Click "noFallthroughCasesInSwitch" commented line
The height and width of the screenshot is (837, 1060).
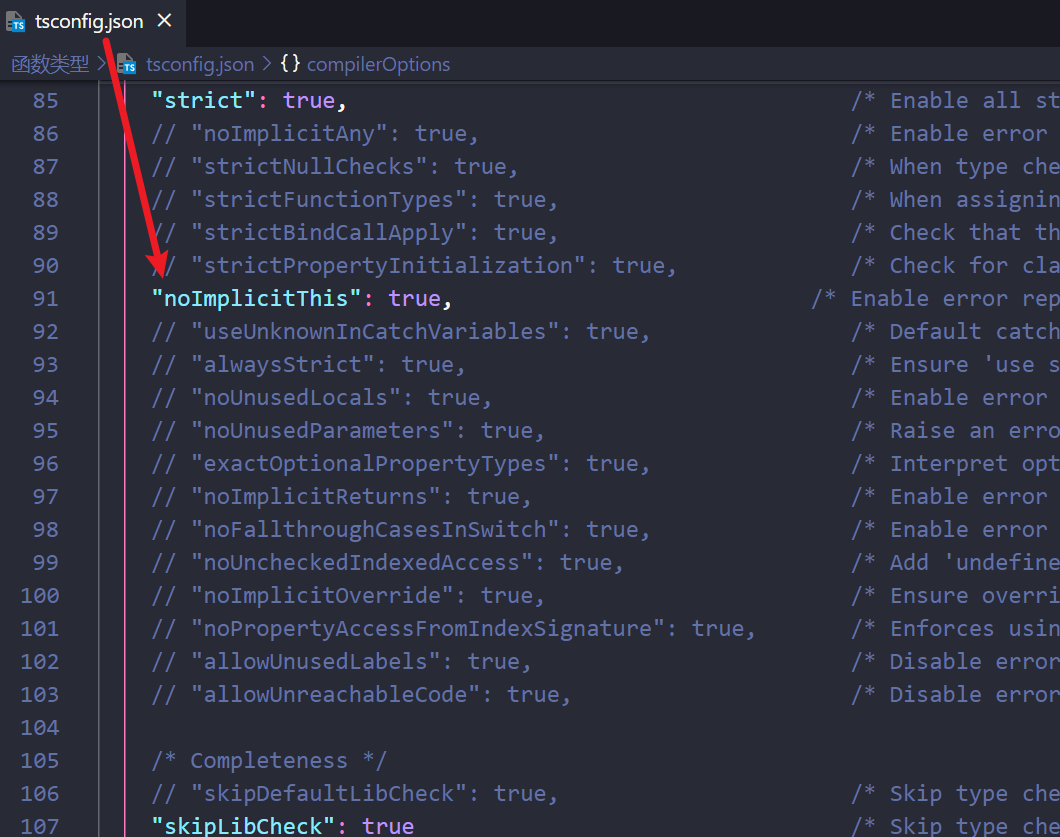pos(400,530)
